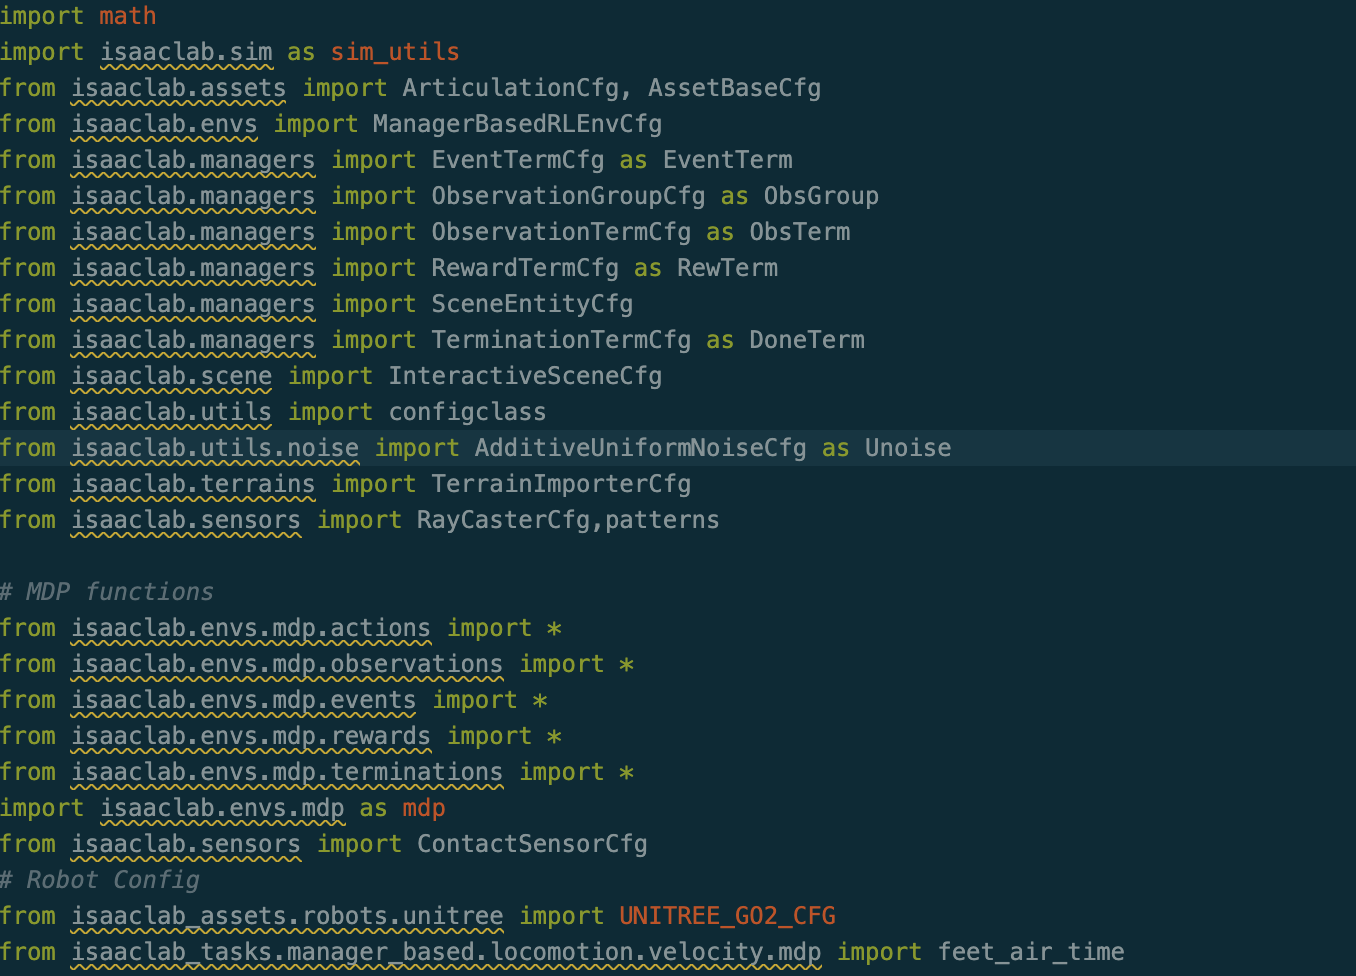The width and height of the screenshot is (1356, 976).
Task: Click the UNITREE_GO2_CFG constant
Action: (727, 916)
